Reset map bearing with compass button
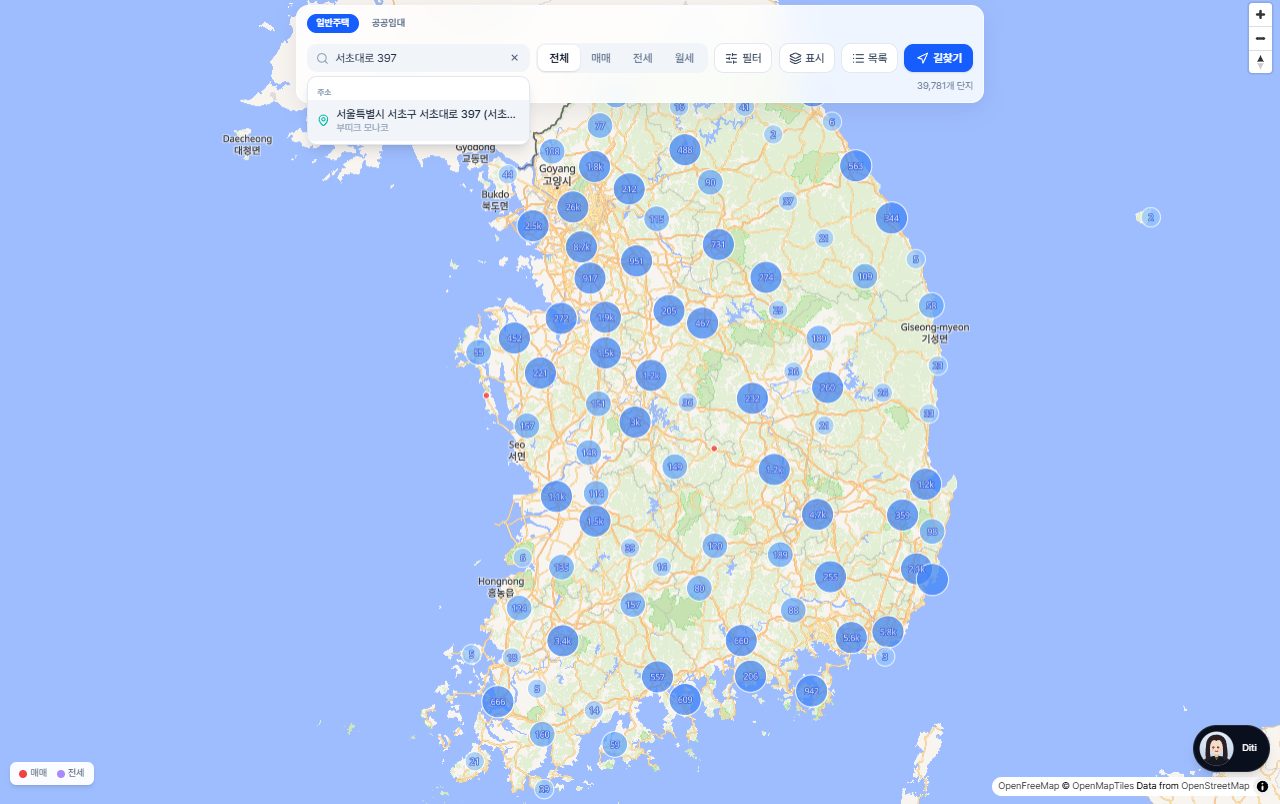The width and height of the screenshot is (1280, 804). point(1260,61)
